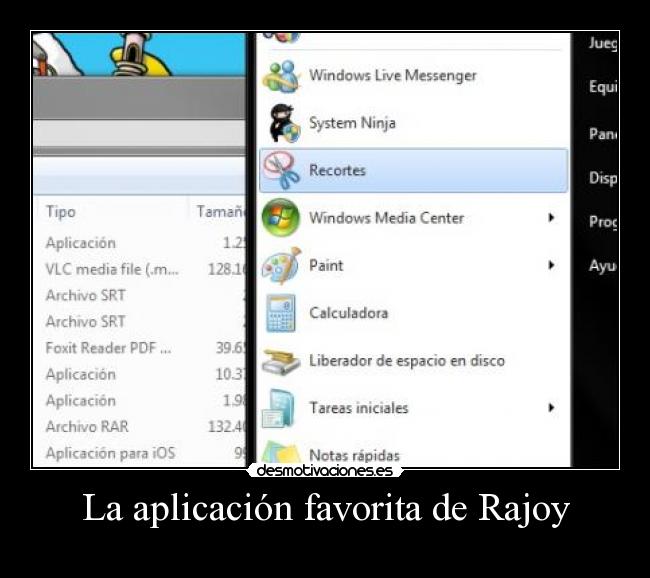
Task: Select the second Archivo SRT row
Action: pos(141,322)
